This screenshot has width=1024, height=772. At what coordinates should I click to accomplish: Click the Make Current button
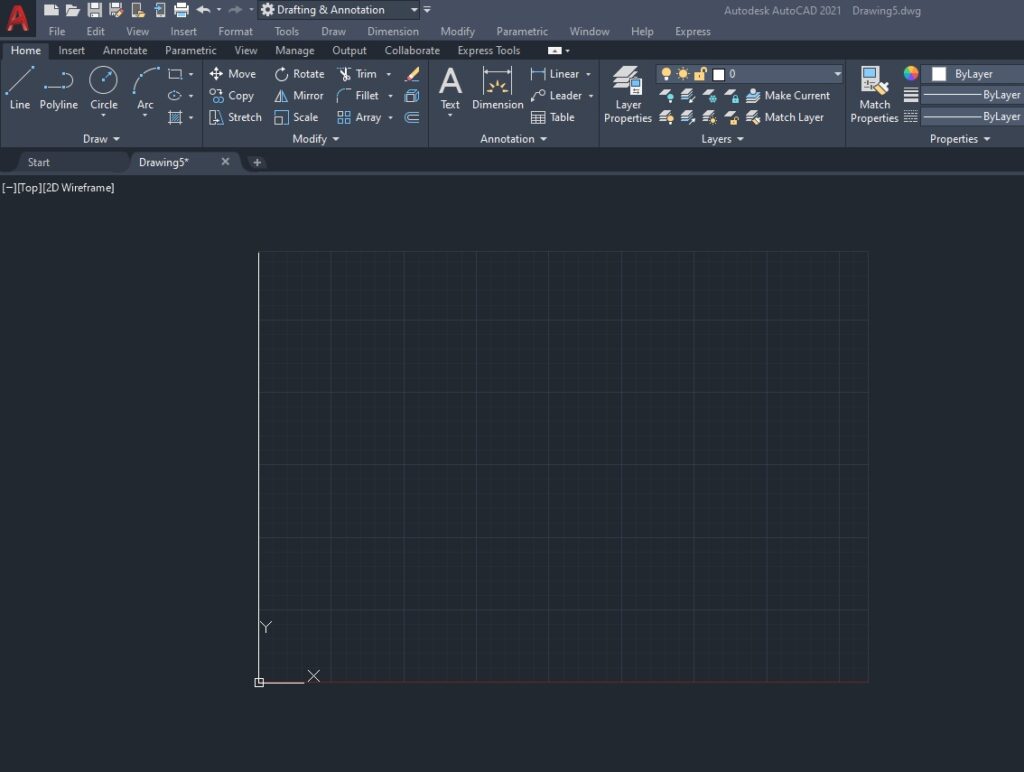789,95
